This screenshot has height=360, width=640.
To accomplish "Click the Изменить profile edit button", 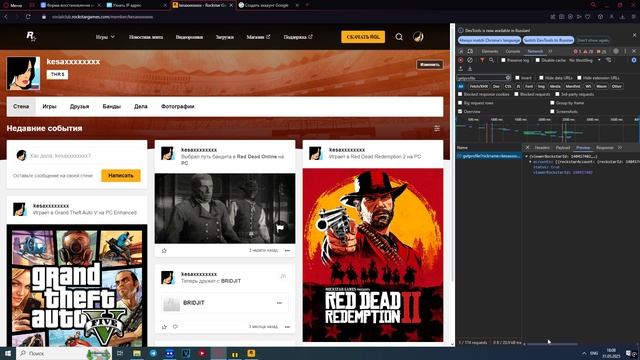I will (429, 64).
